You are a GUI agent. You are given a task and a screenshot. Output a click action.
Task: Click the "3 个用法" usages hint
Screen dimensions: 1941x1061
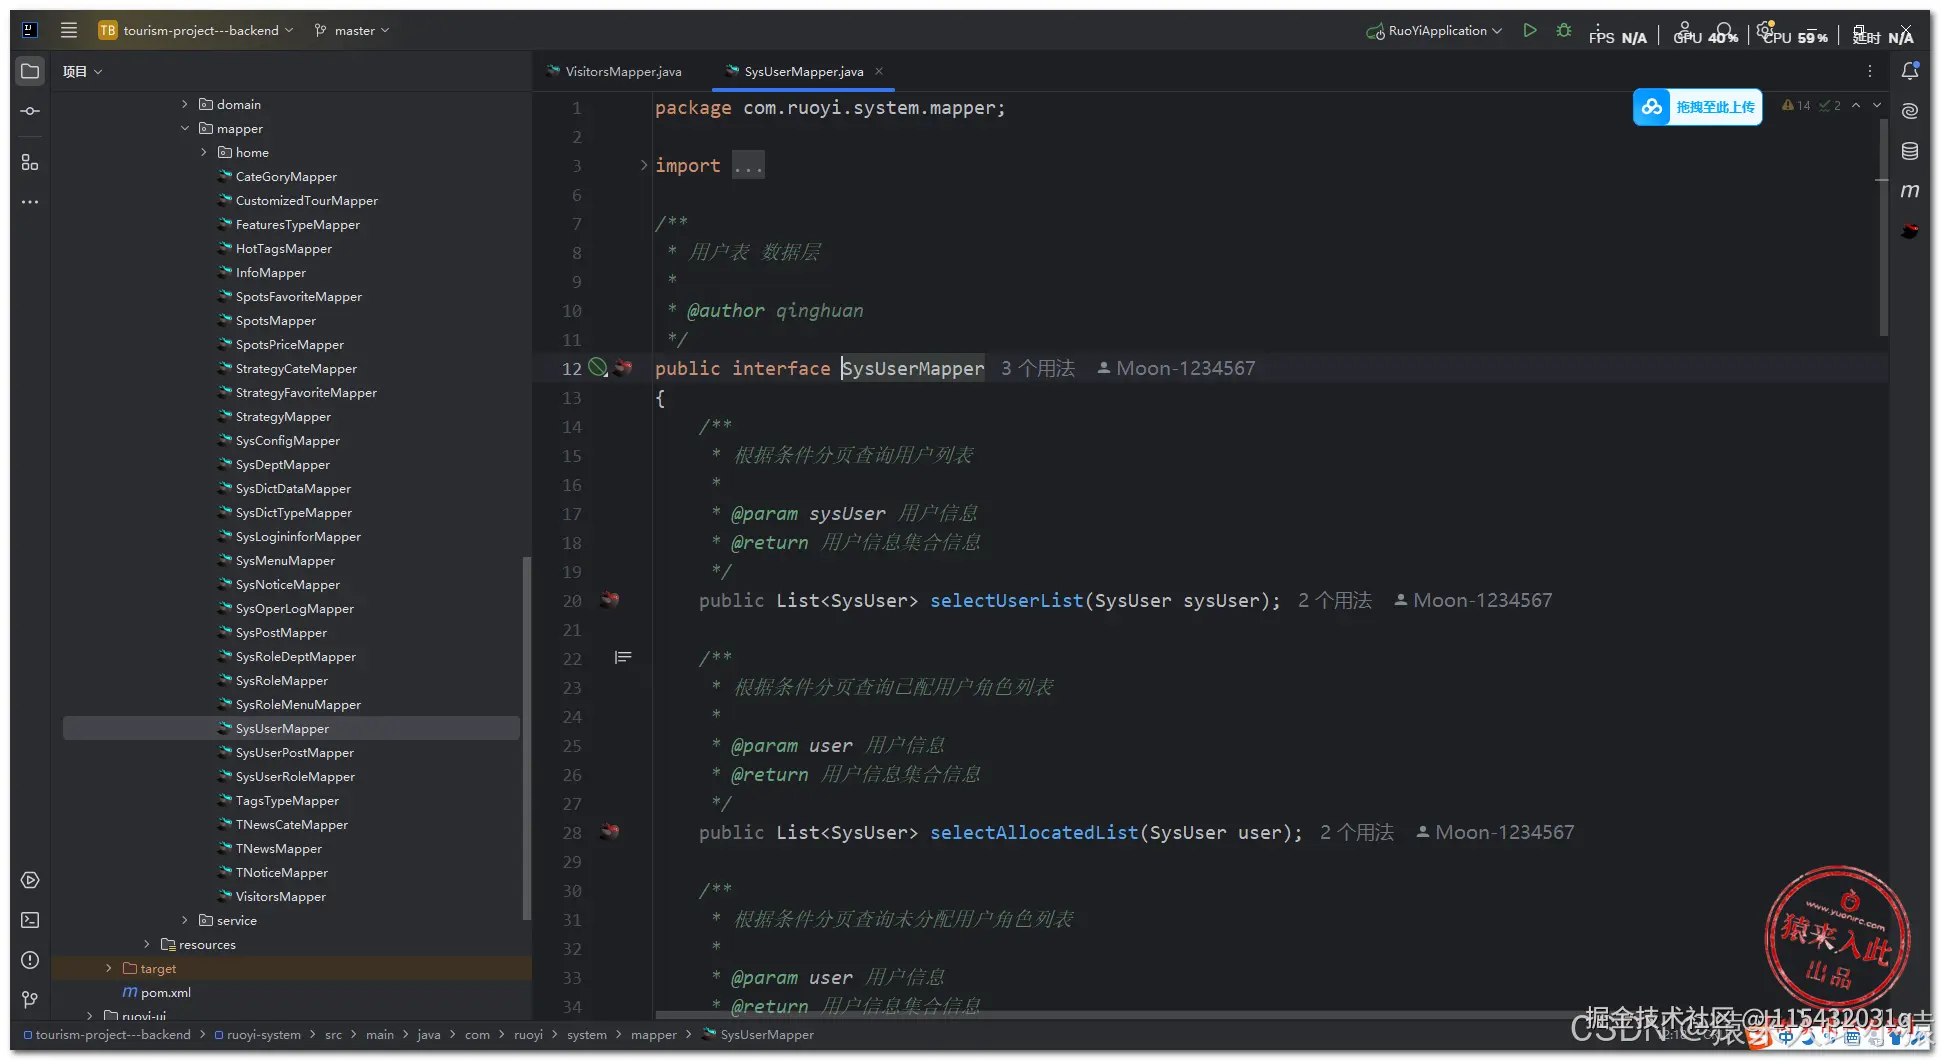tap(1038, 368)
